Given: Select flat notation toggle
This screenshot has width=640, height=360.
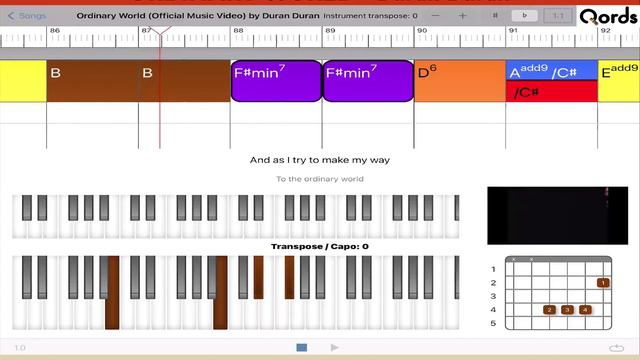Looking at the screenshot, I should click(x=524, y=16).
